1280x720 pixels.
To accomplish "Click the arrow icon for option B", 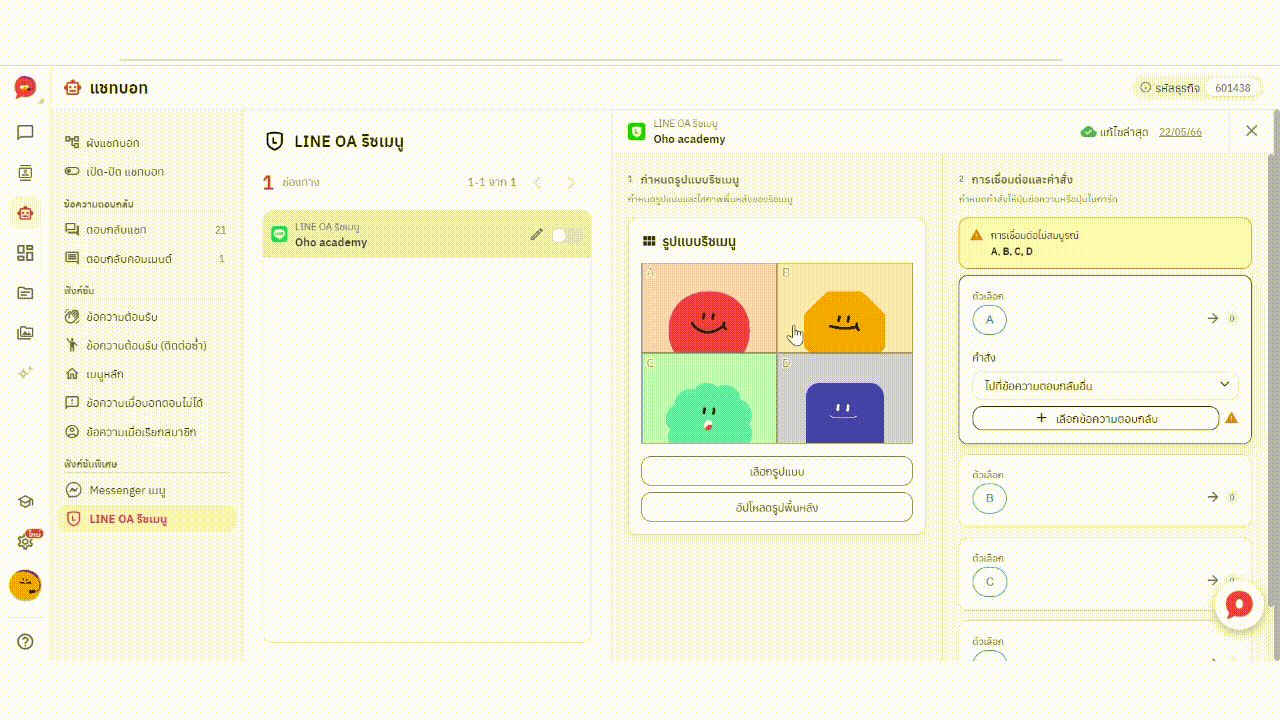I will [x=1213, y=497].
